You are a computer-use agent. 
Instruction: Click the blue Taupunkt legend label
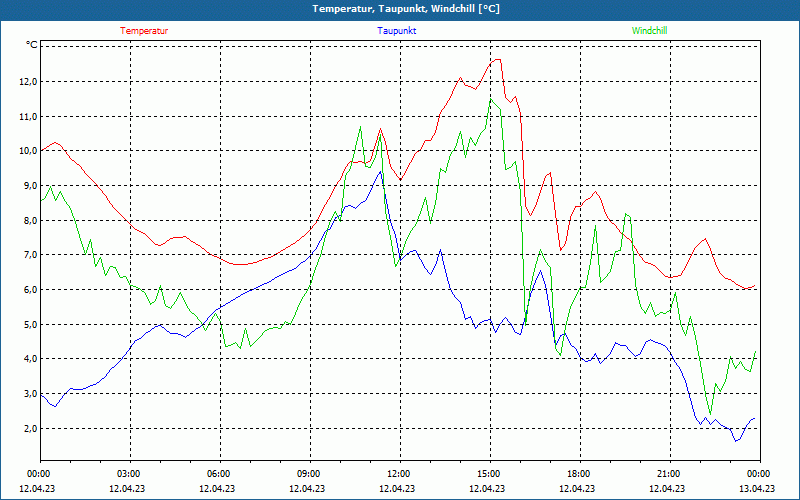(396, 31)
